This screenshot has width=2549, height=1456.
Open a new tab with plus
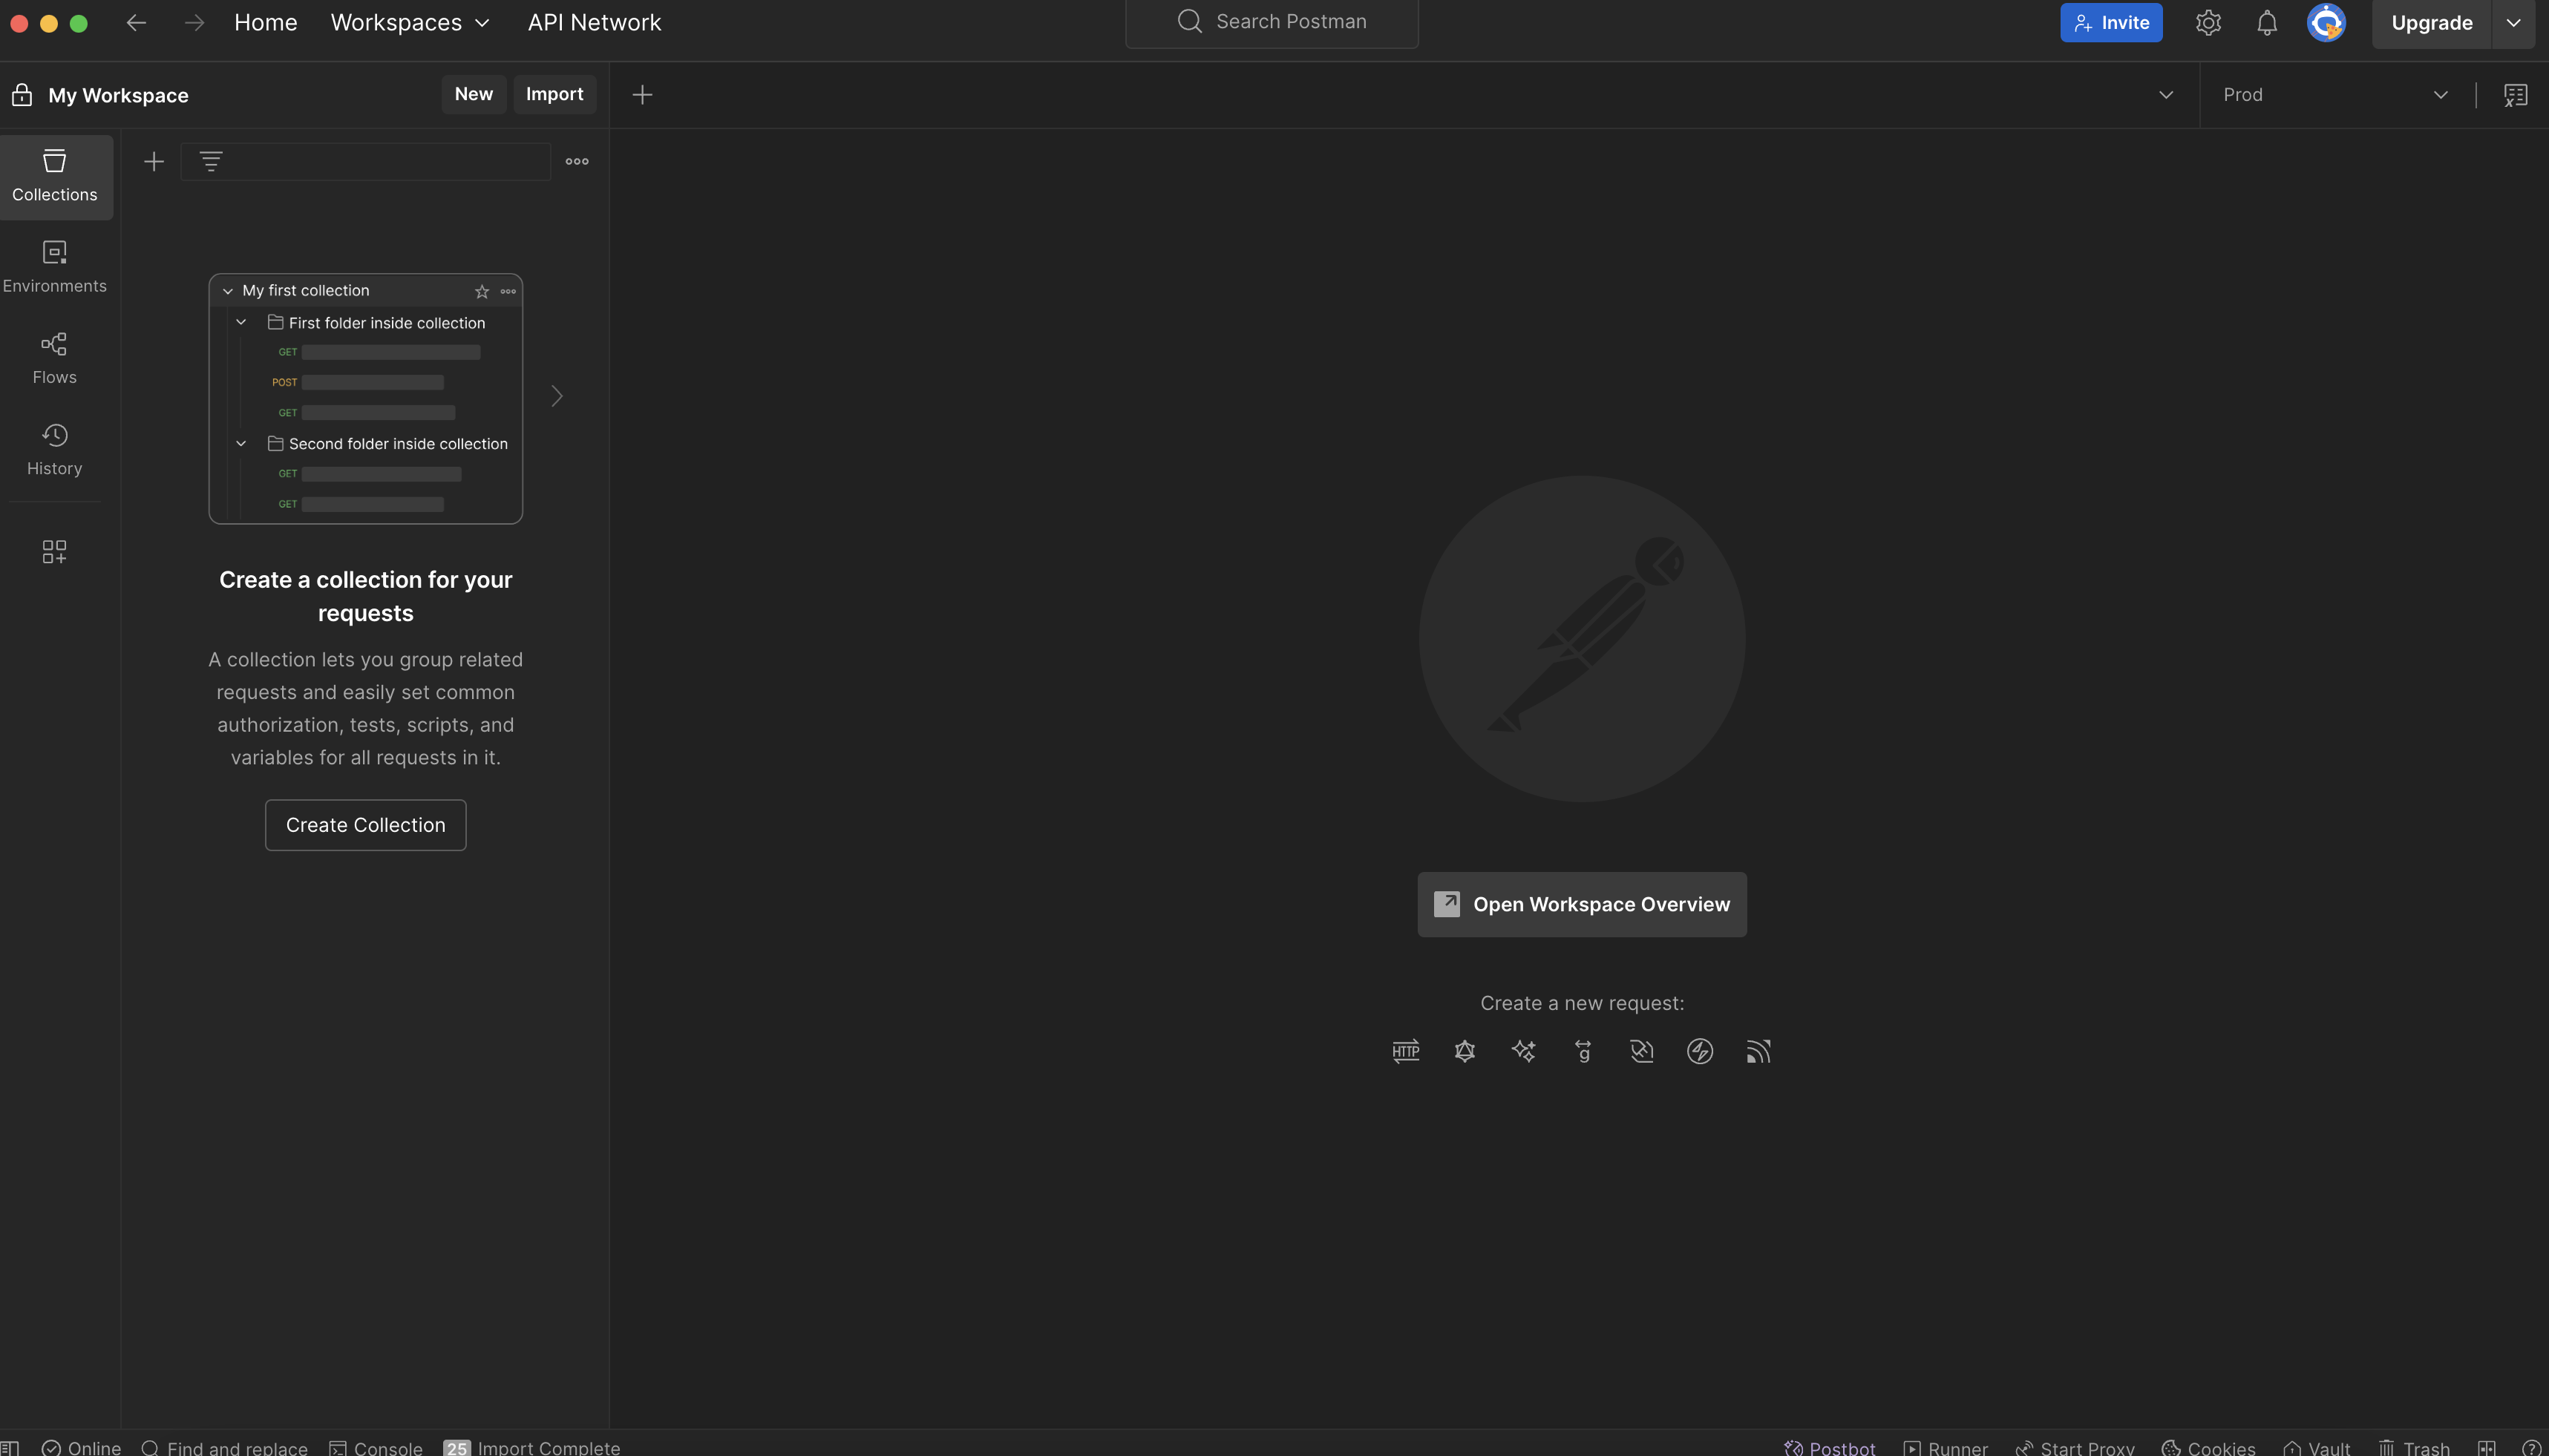point(642,94)
